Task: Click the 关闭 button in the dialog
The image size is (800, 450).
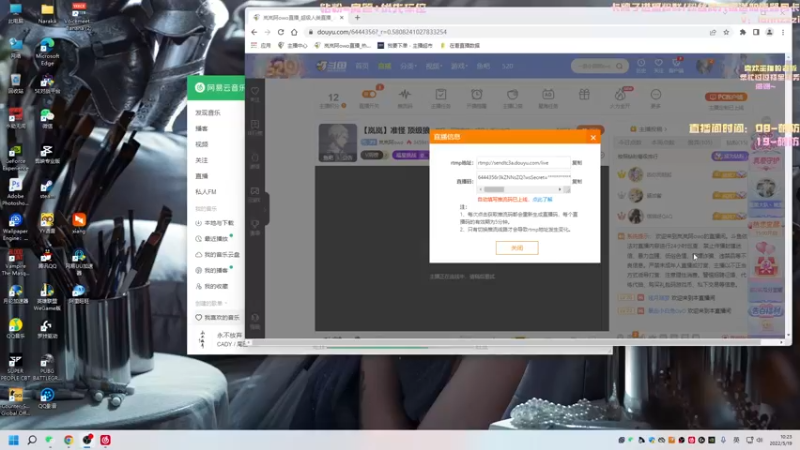Action: click(x=517, y=248)
